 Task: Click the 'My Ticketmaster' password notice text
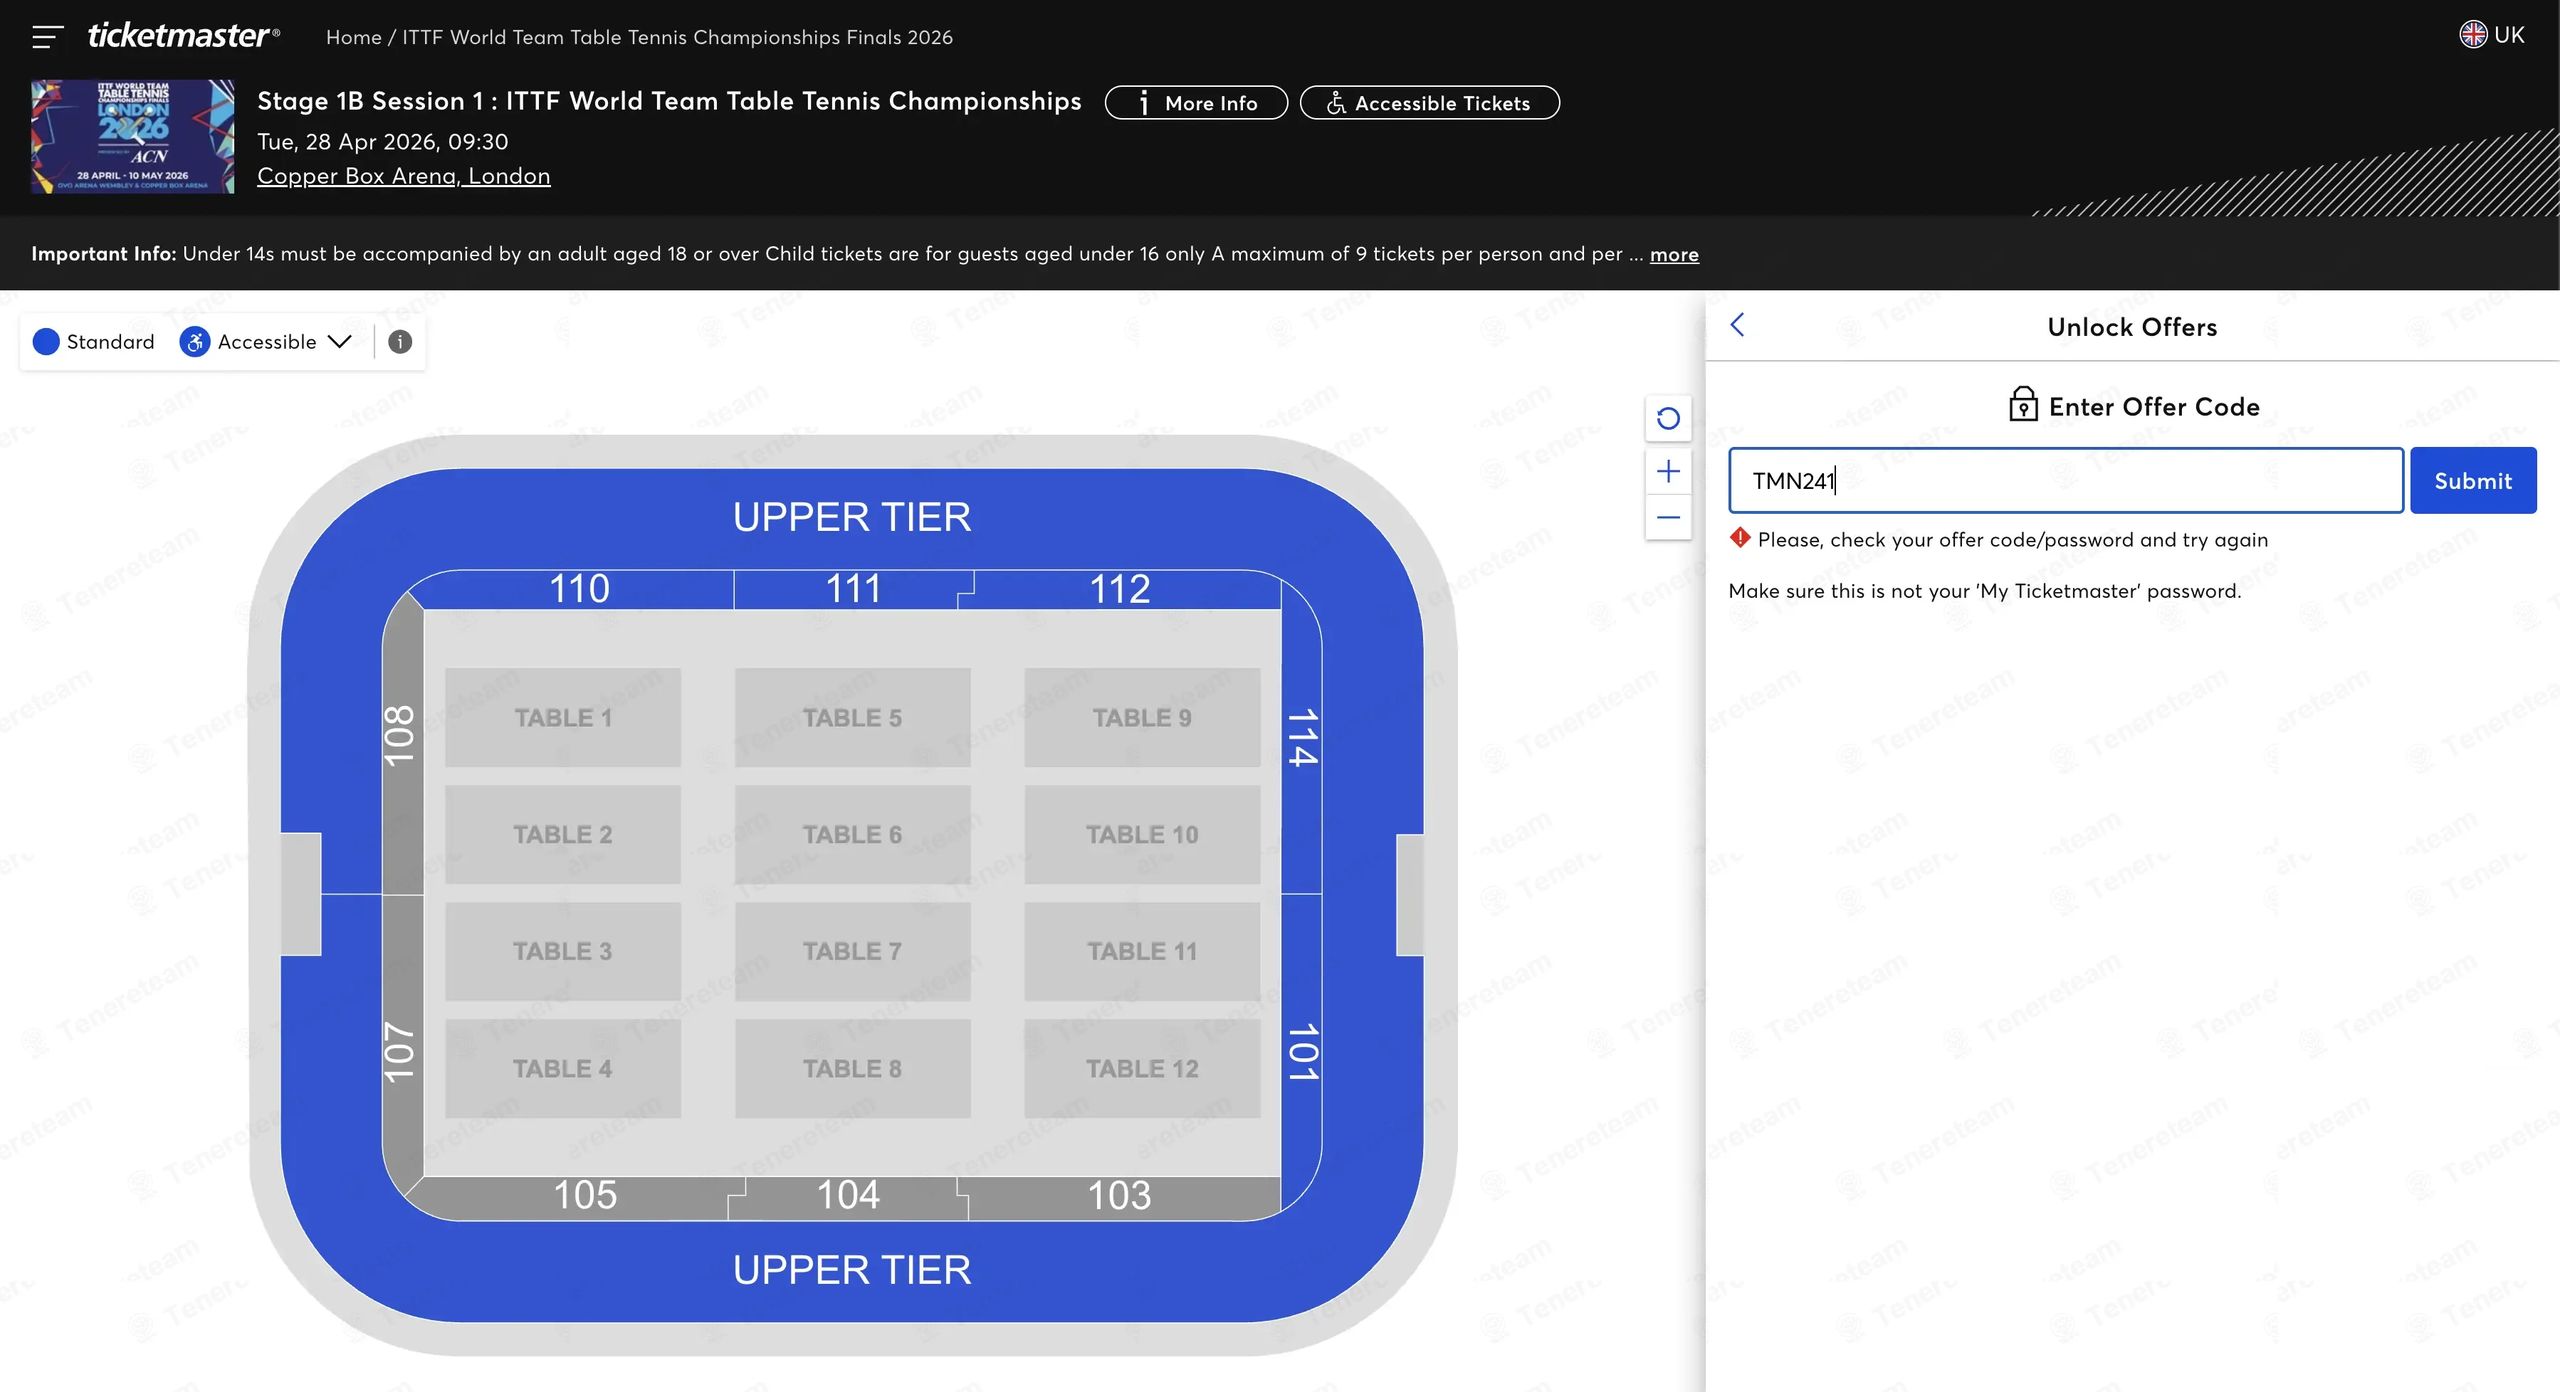(x=1985, y=591)
